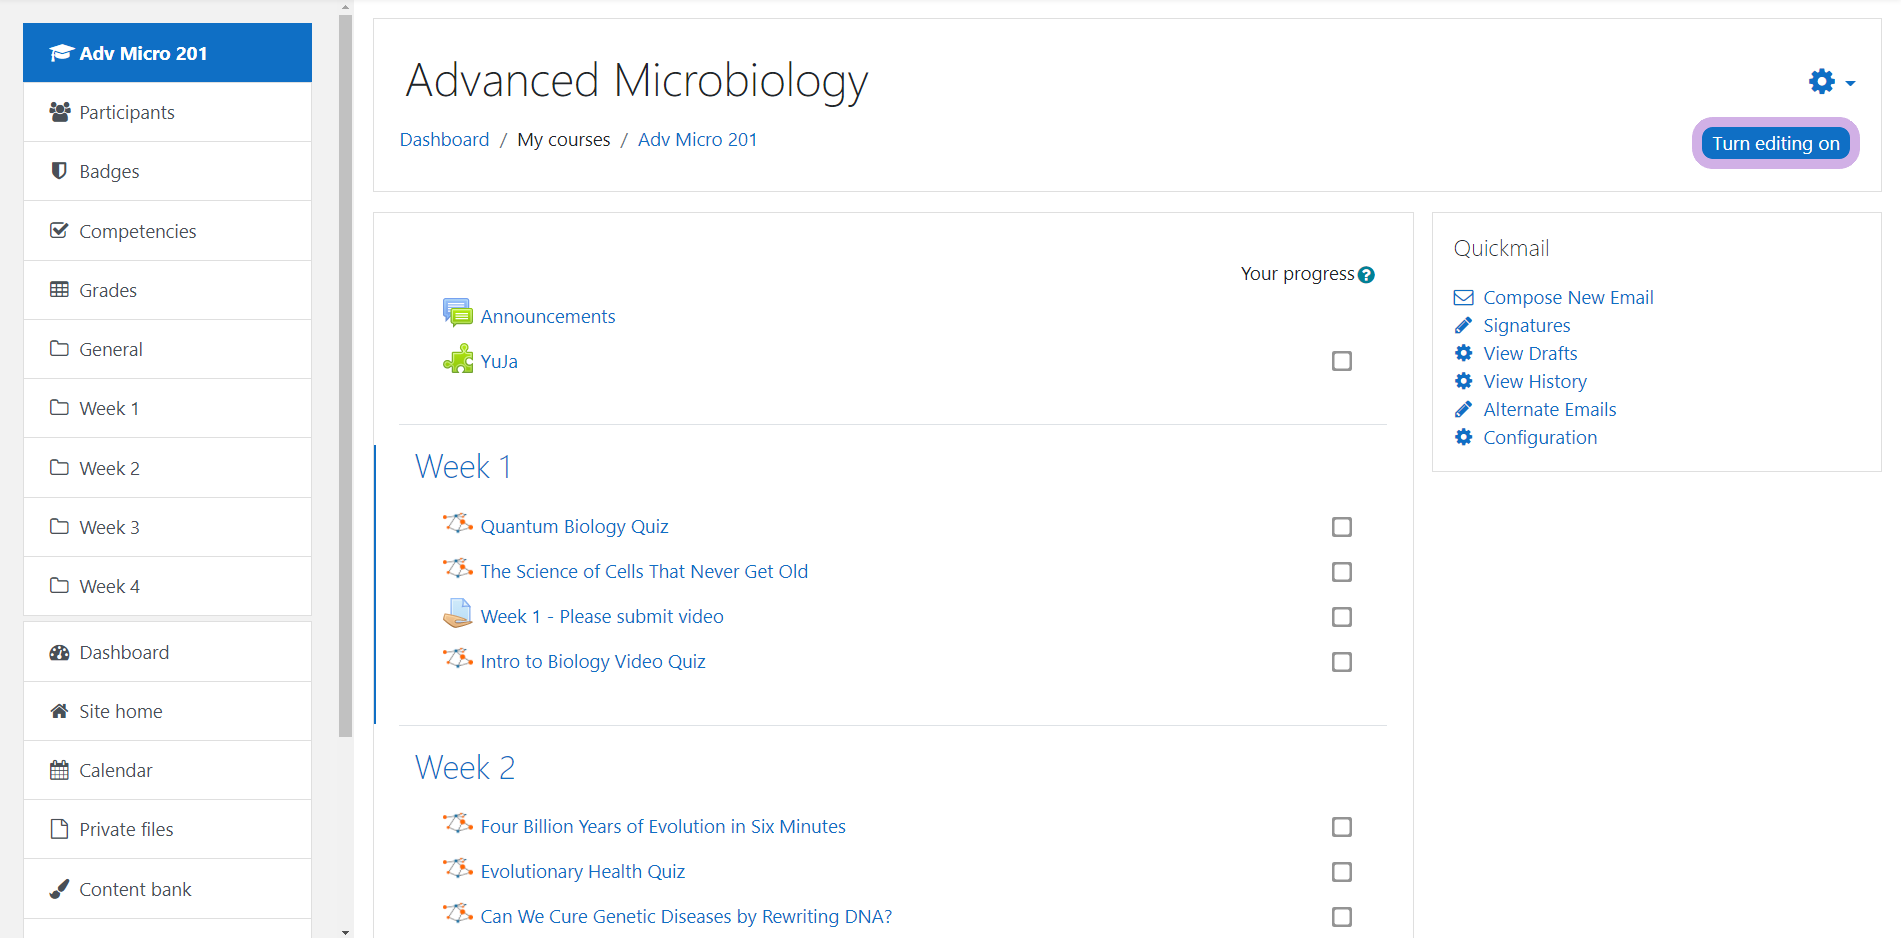The width and height of the screenshot is (1901, 938).
Task: Click the Week 1 assignment submission icon
Action: pos(458,614)
